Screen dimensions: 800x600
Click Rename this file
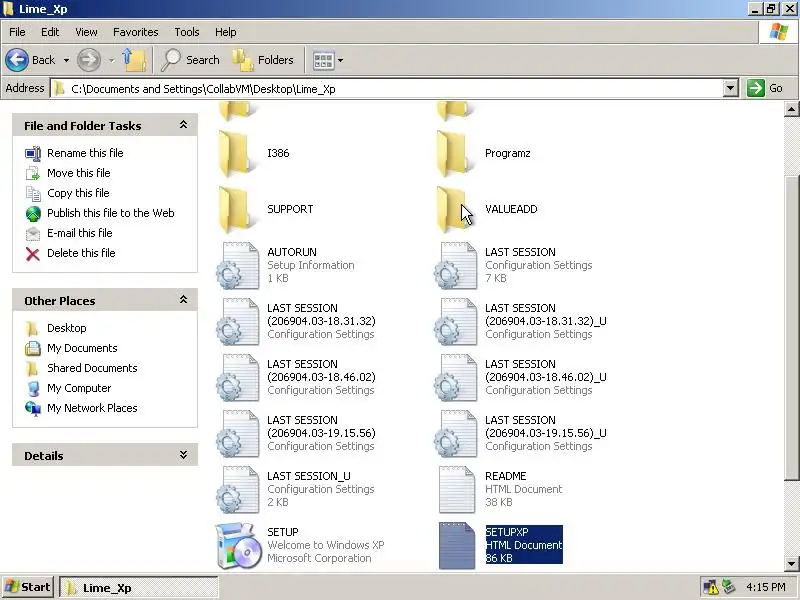74,153
